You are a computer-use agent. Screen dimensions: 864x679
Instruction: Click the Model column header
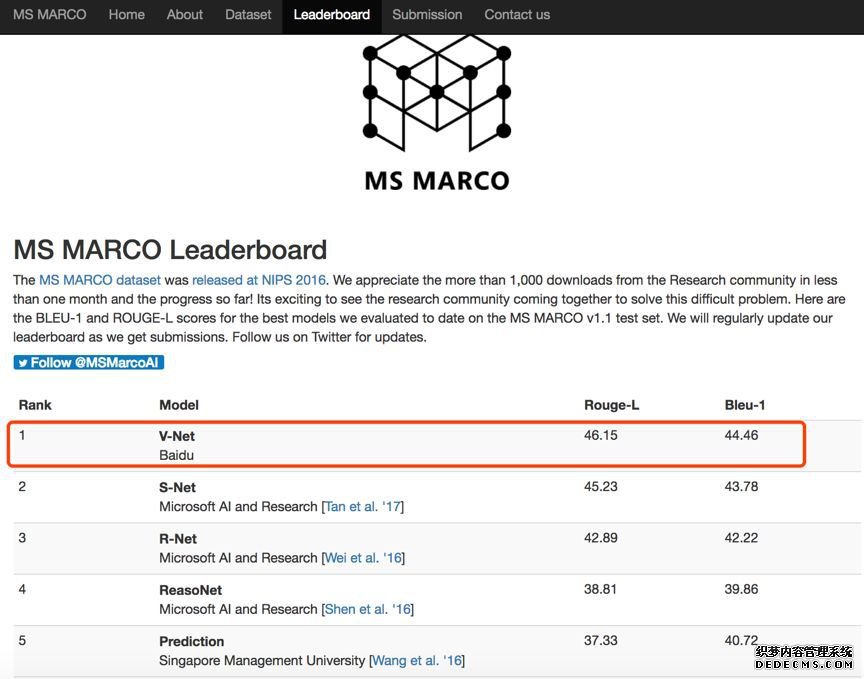click(179, 405)
